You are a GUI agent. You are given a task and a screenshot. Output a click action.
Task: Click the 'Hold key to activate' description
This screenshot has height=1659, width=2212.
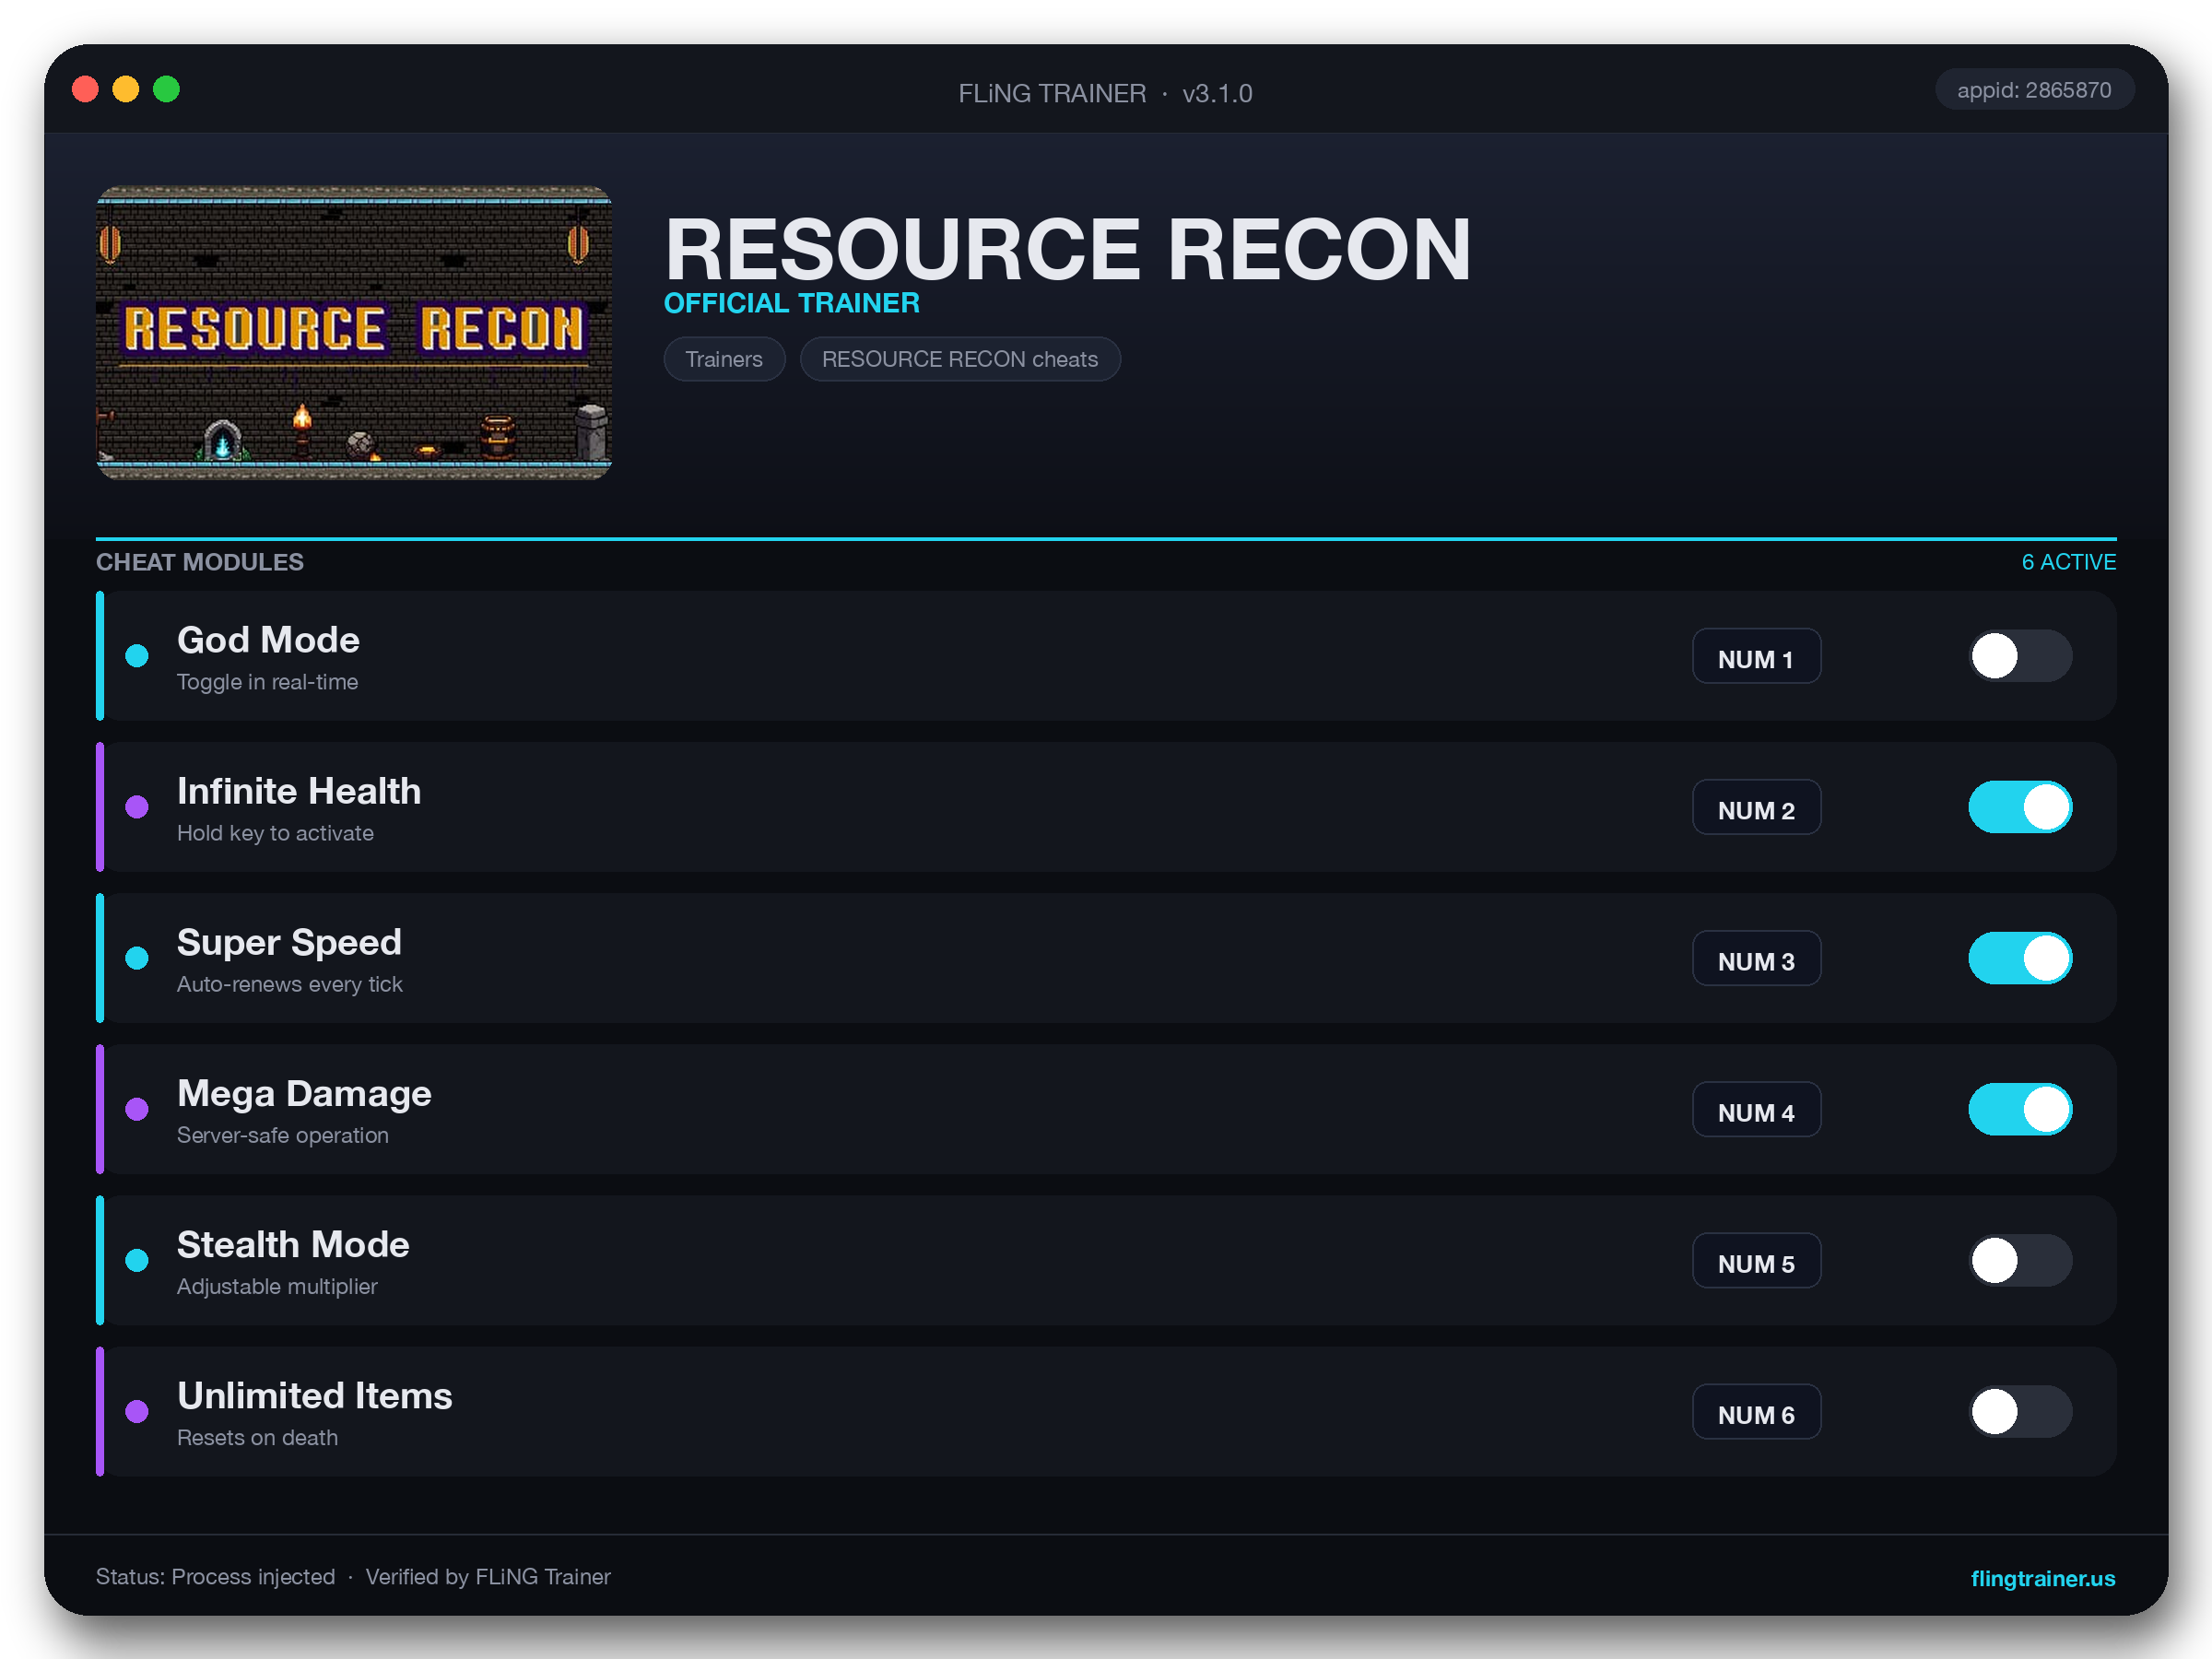click(x=275, y=833)
